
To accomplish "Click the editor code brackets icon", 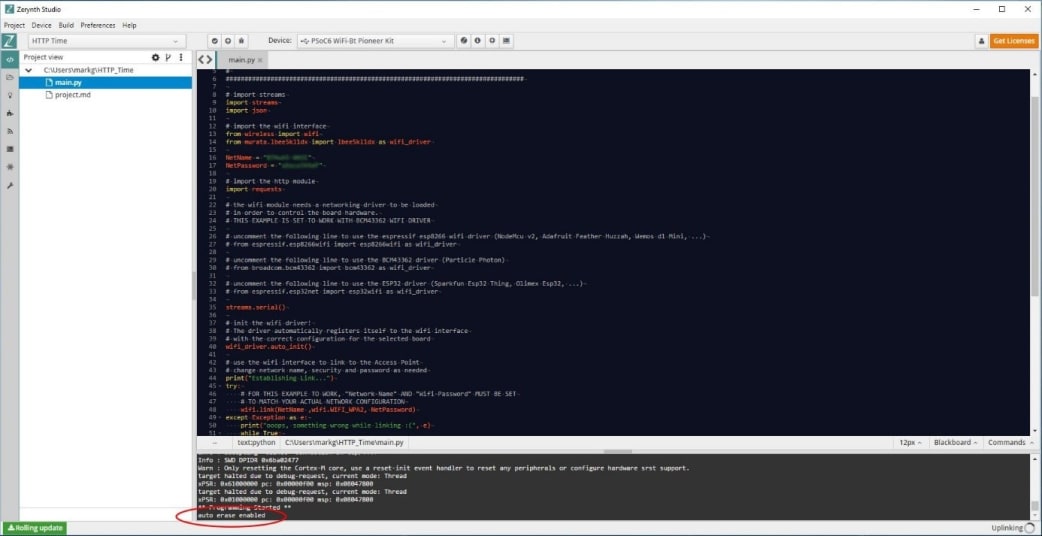I will pos(206,60).
